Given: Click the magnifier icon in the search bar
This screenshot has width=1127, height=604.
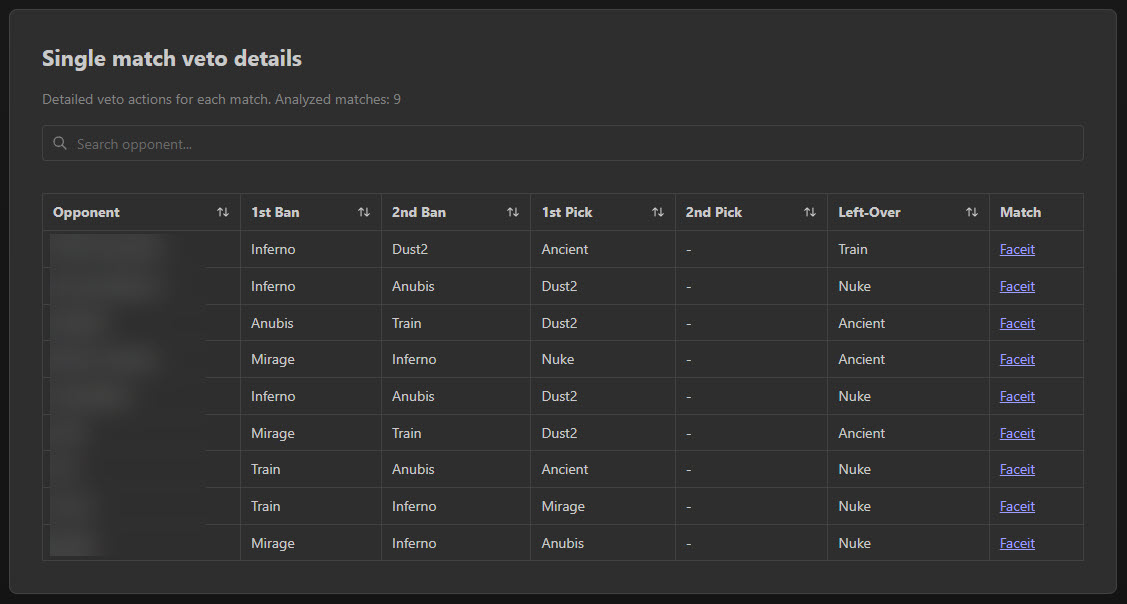Looking at the screenshot, I should click(60, 143).
